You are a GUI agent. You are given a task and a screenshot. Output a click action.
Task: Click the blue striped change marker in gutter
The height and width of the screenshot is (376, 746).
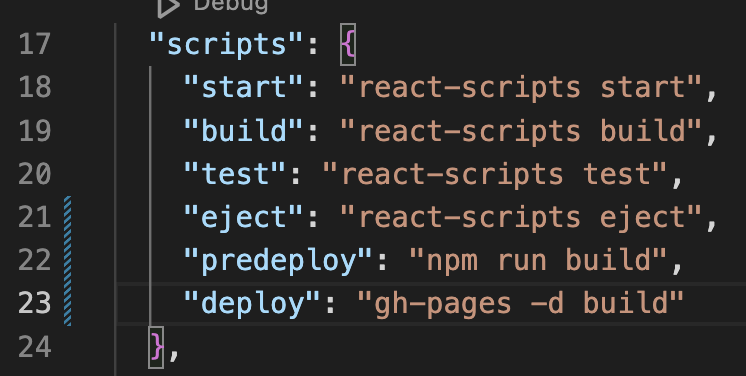[x=68, y=261]
